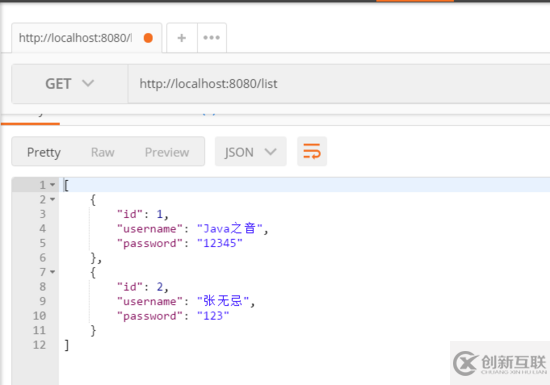
Task: Open a new request tab with plus icon
Action: pyautogui.click(x=182, y=38)
